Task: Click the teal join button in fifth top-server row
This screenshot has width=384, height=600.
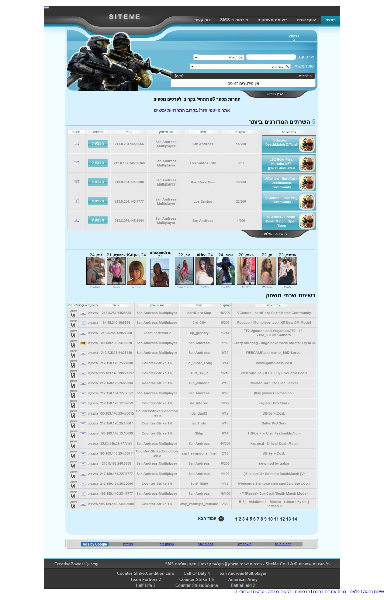Action: pyautogui.click(x=98, y=220)
